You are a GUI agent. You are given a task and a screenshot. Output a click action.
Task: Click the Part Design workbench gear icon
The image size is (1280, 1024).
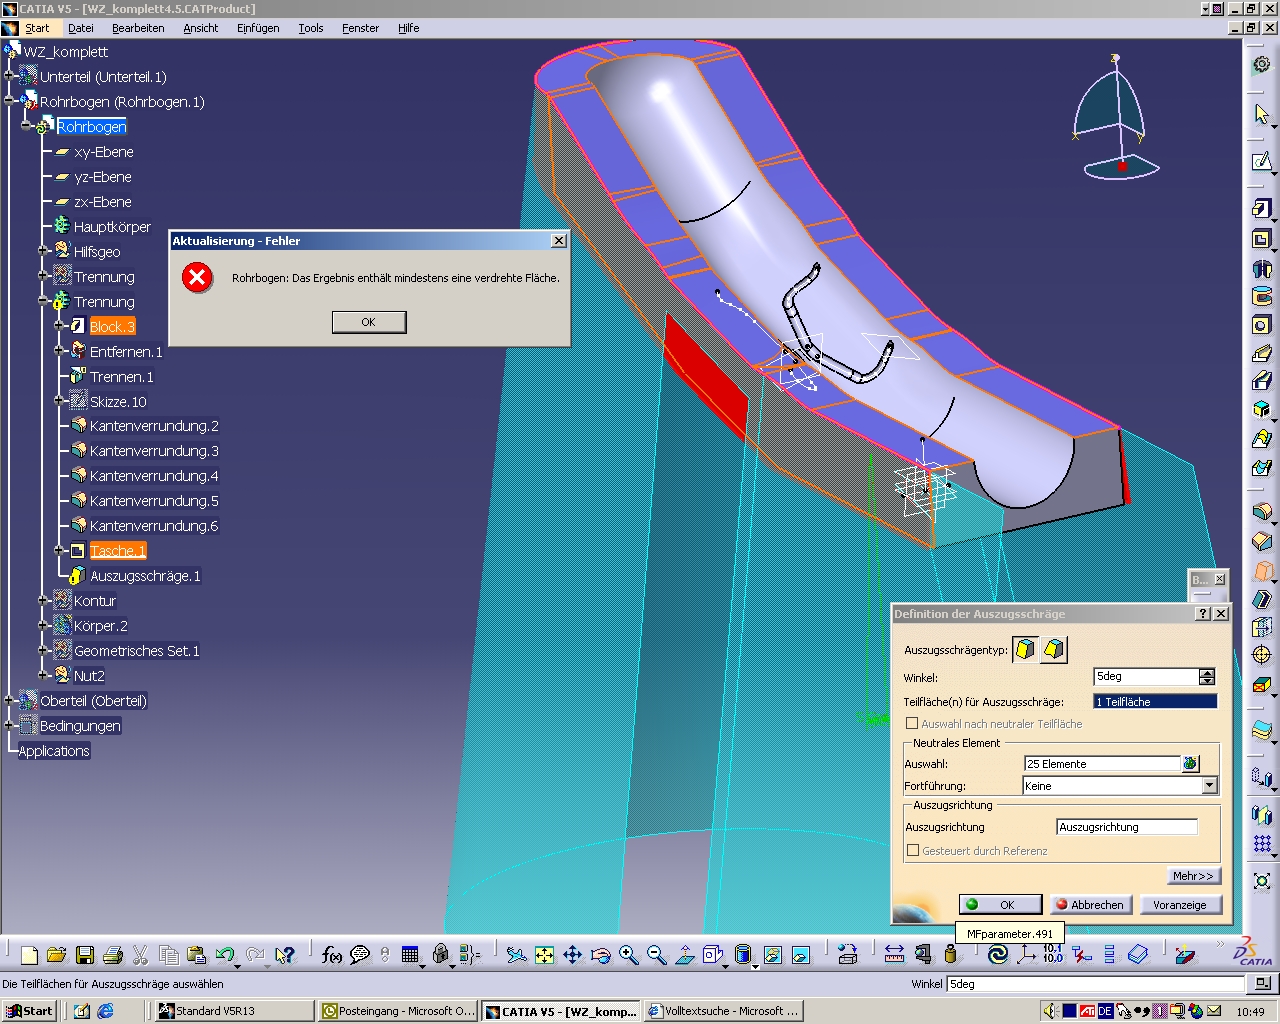pos(1262,64)
